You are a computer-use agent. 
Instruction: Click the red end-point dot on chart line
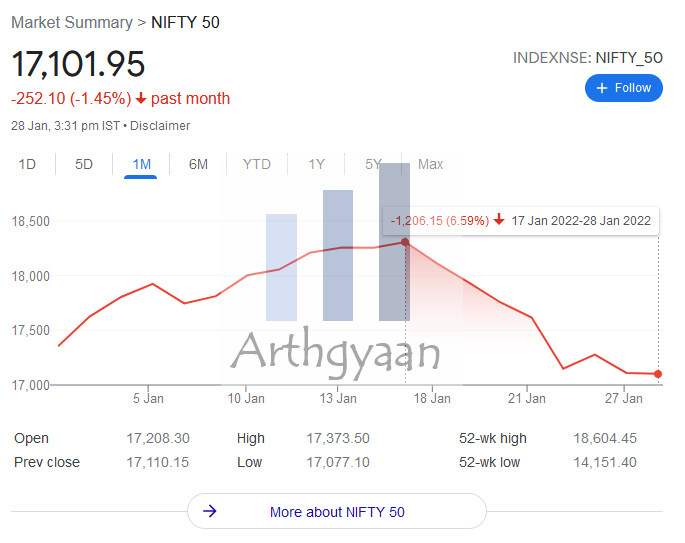tap(658, 374)
